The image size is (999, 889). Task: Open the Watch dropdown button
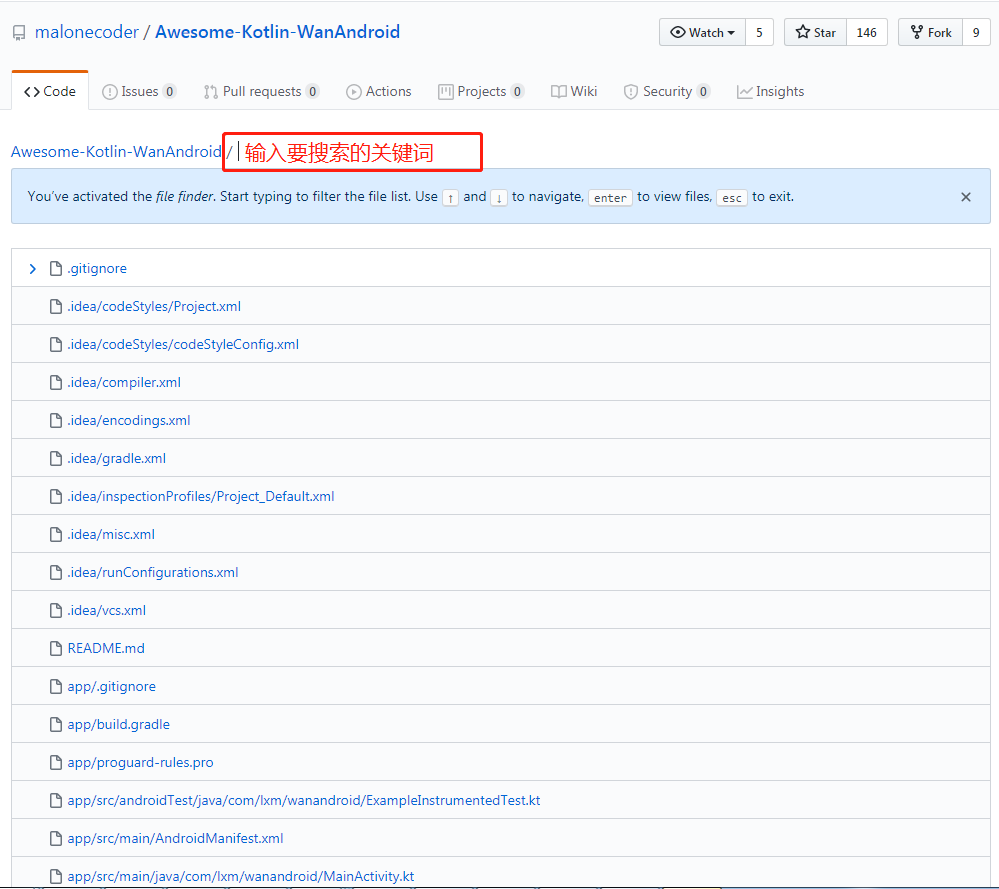tap(702, 33)
